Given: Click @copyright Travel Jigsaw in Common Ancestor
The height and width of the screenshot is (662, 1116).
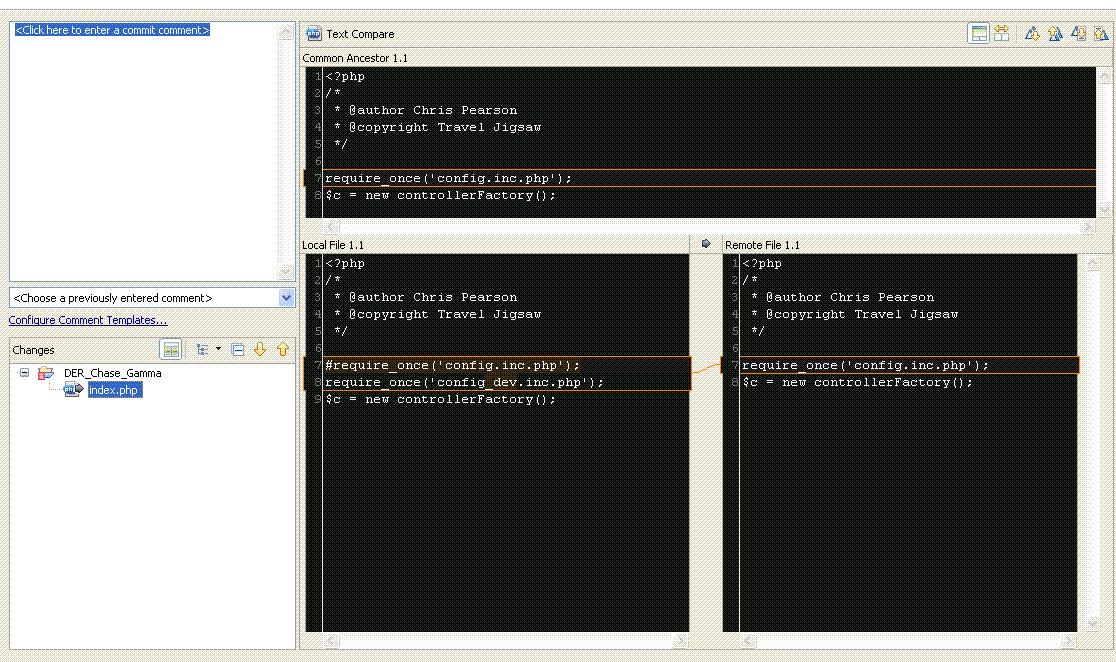Looking at the screenshot, I should click(445, 127).
